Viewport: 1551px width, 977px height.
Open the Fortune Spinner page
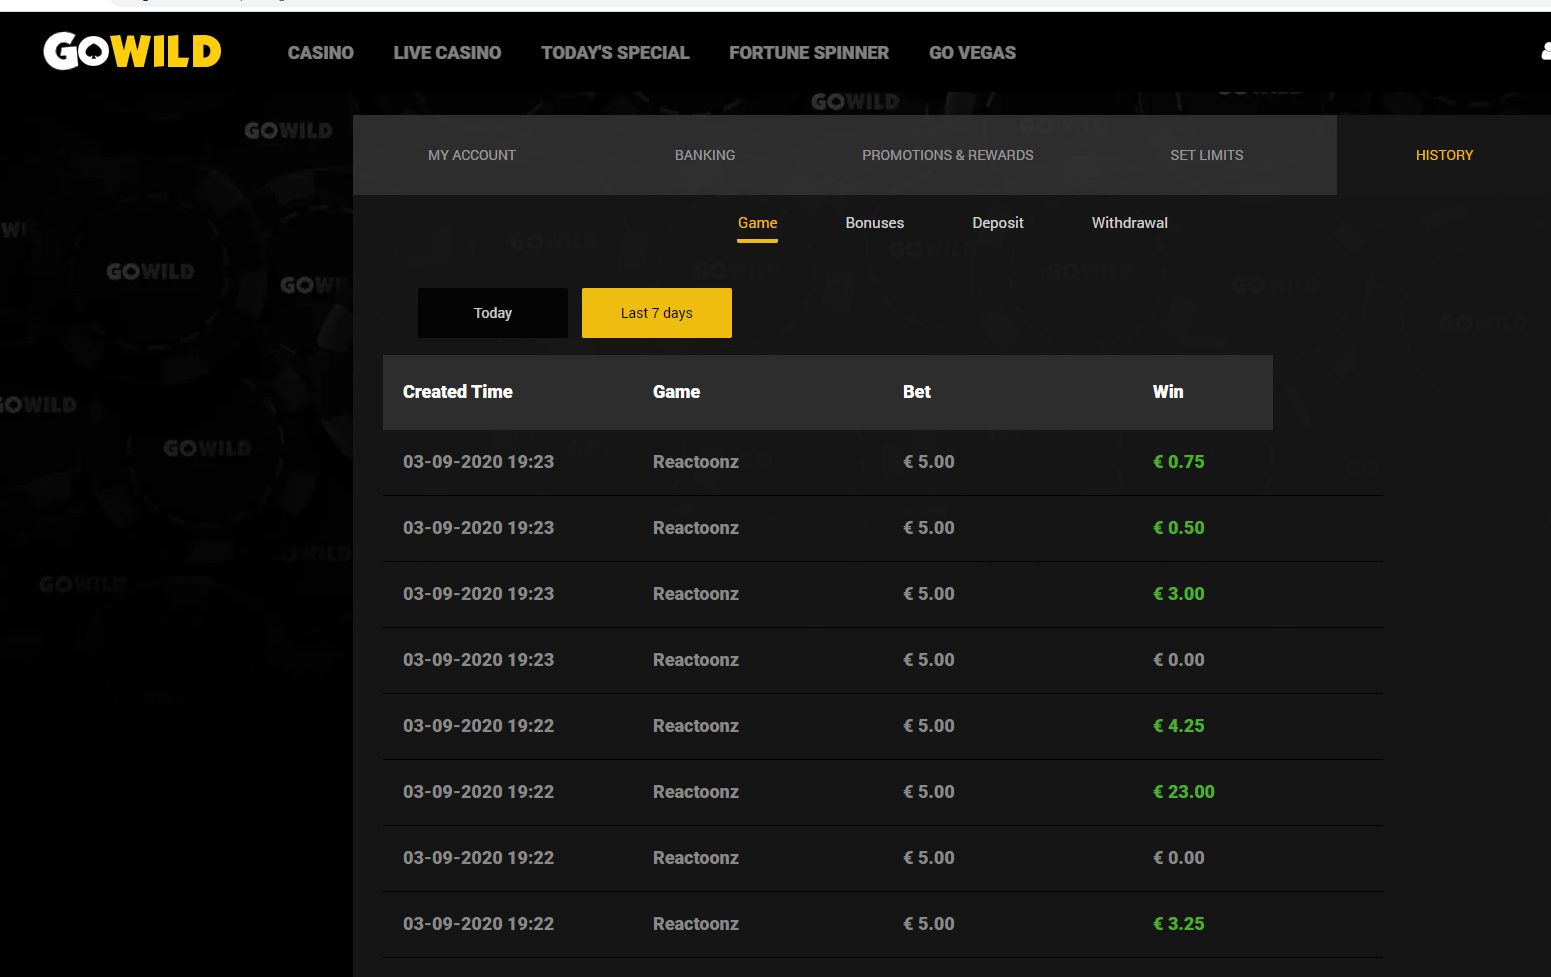(809, 53)
